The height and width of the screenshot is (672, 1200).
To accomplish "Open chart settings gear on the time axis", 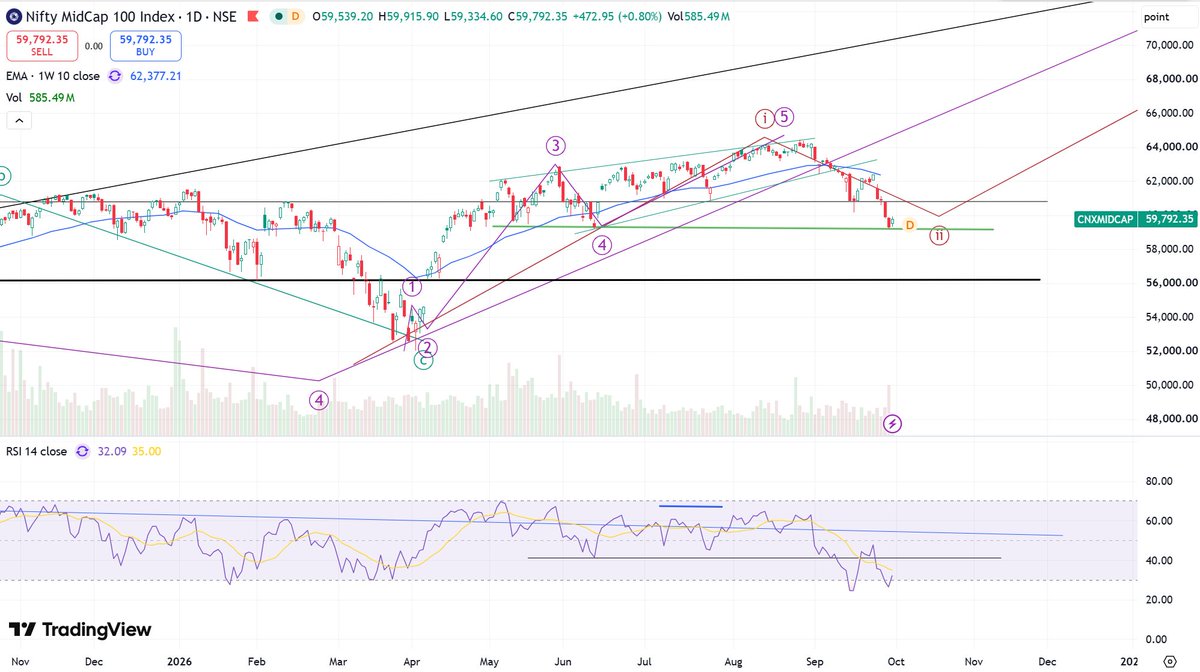I will [x=1170, y=660].
